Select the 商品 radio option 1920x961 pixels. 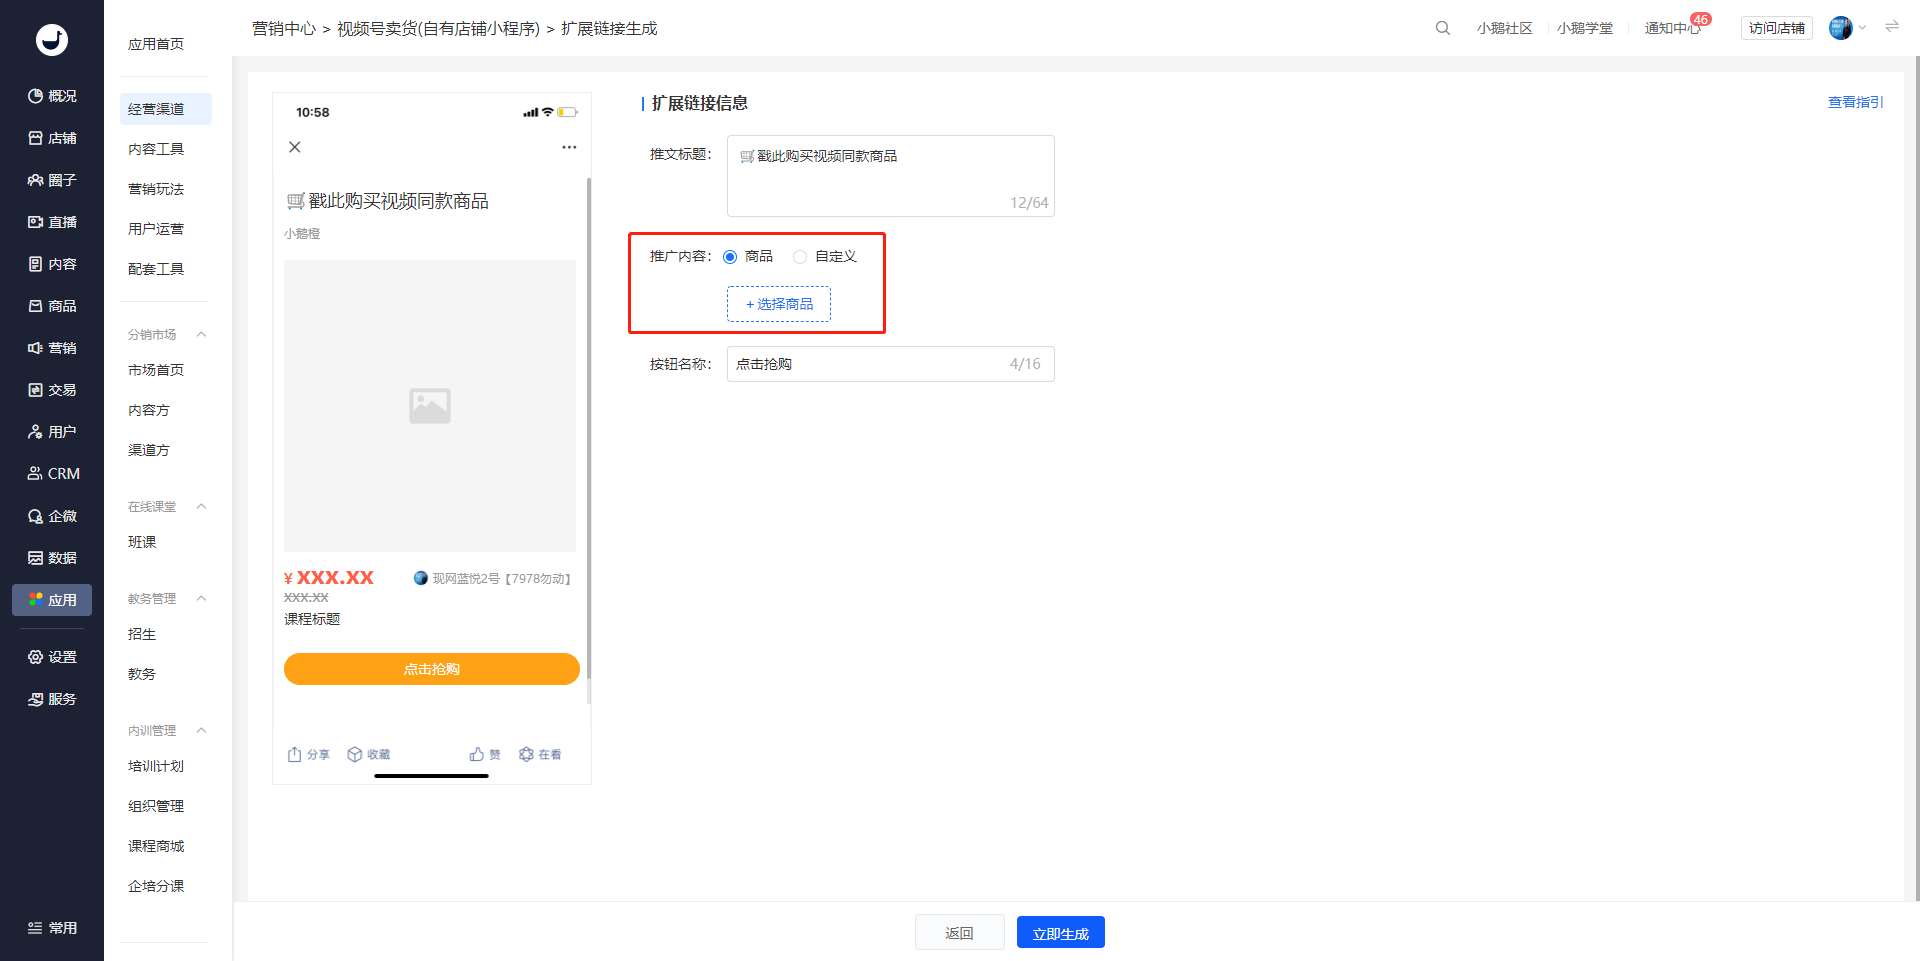[x=730, y=257]
